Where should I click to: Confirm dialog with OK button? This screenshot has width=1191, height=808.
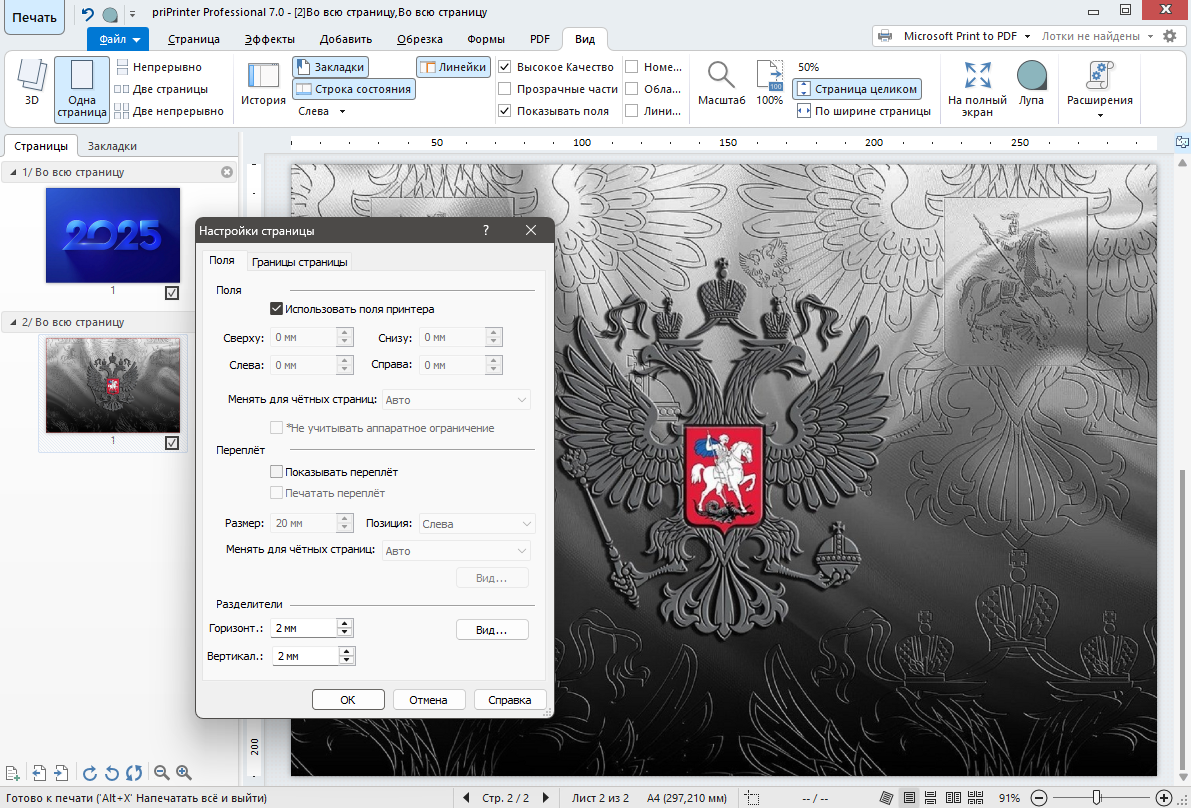[348, 700]
